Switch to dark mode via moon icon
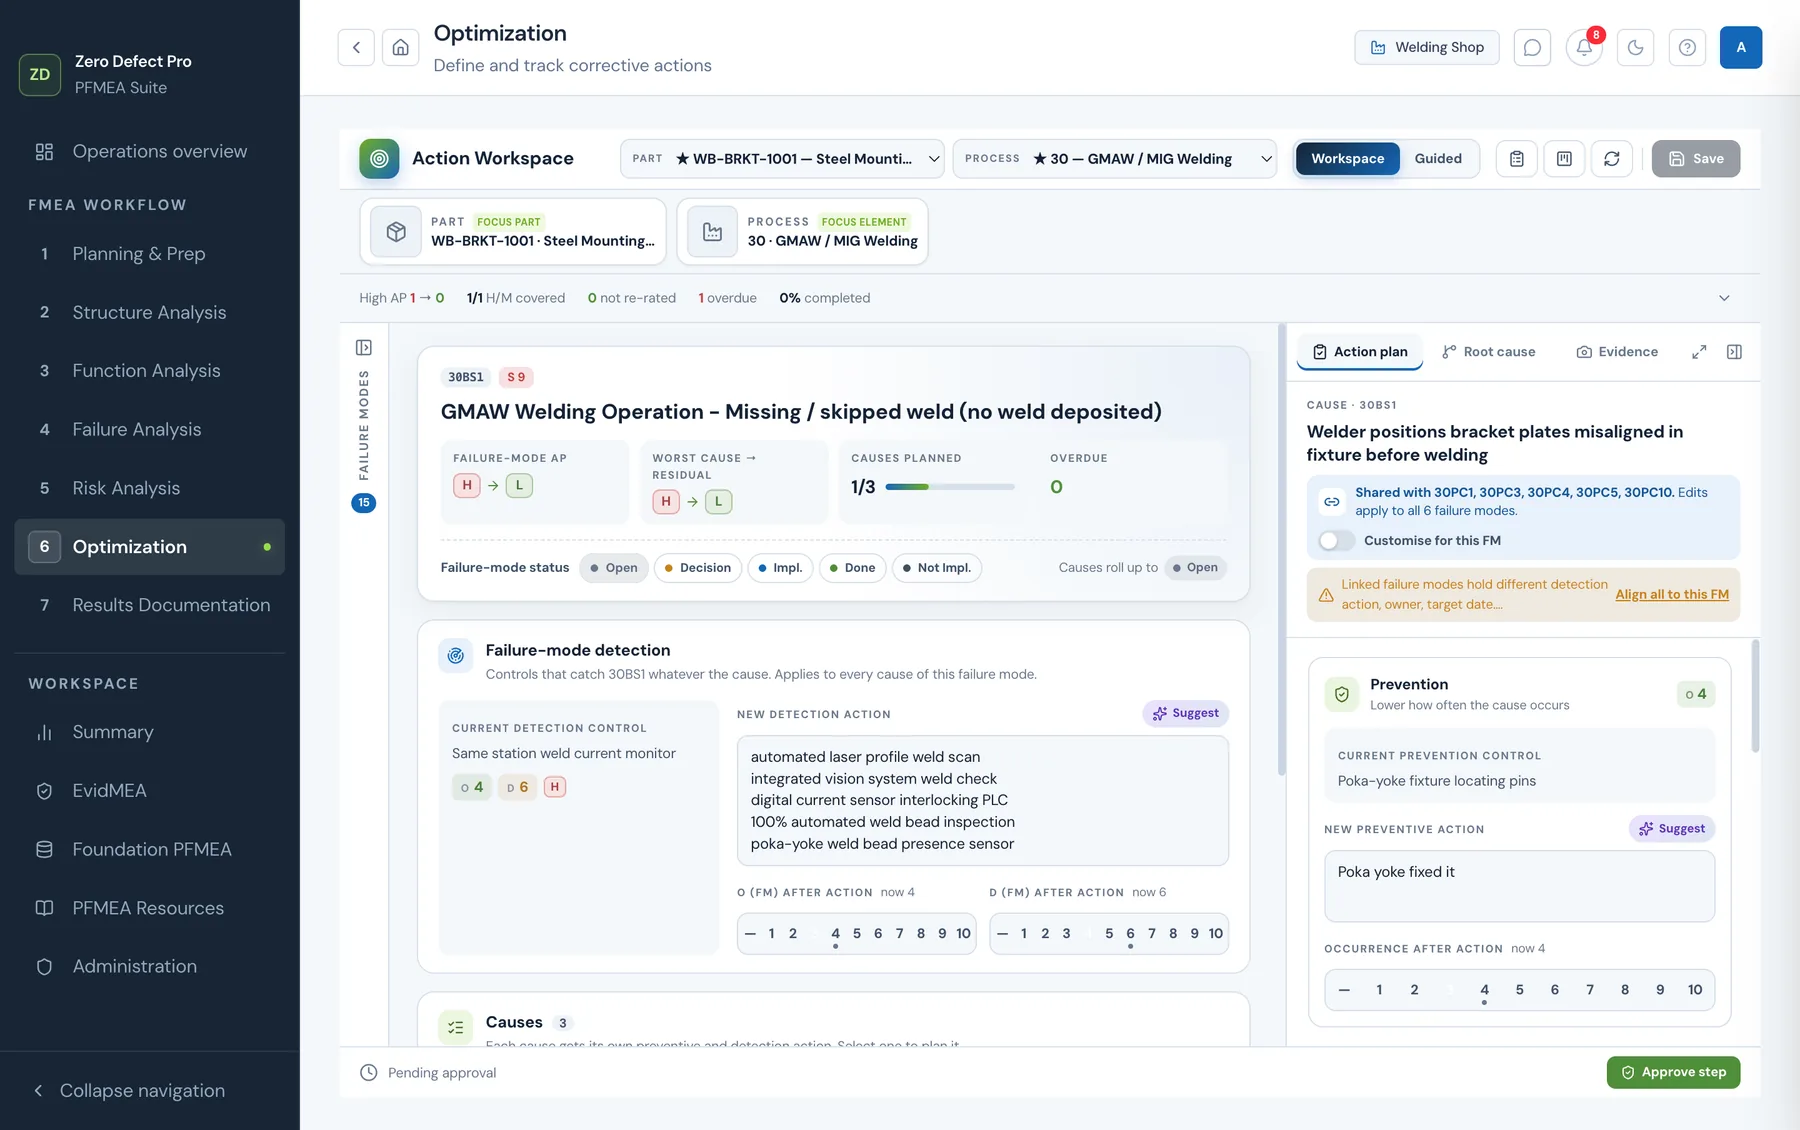This screenshot has width=1800, height=1130. tap(1636, 47)
